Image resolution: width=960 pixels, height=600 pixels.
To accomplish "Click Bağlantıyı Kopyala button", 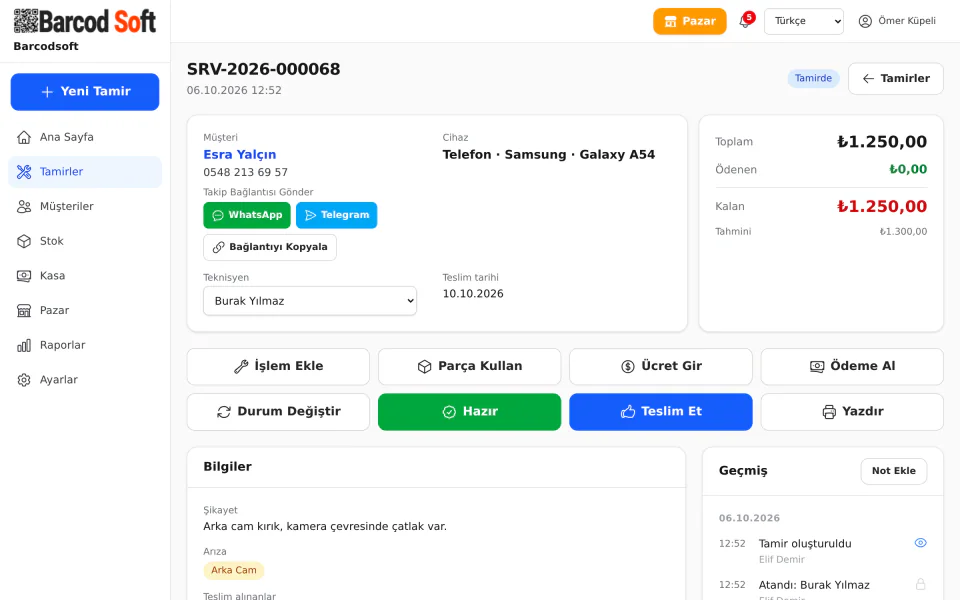I will pos(269,247).
